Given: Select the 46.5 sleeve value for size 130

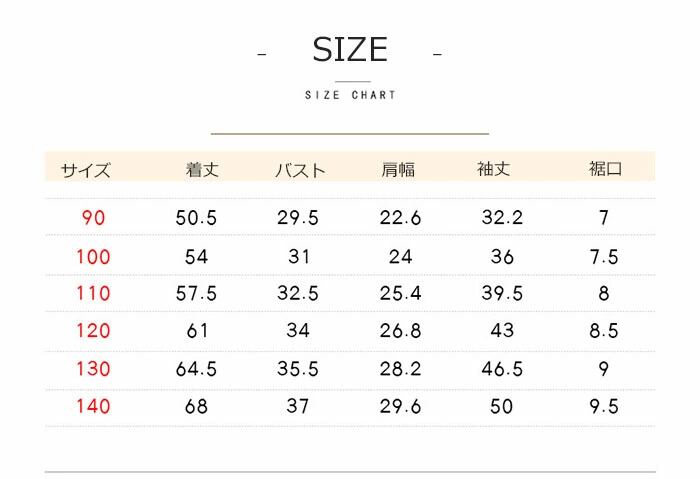Looking at the screenshot, I should (x=502, y=369).
